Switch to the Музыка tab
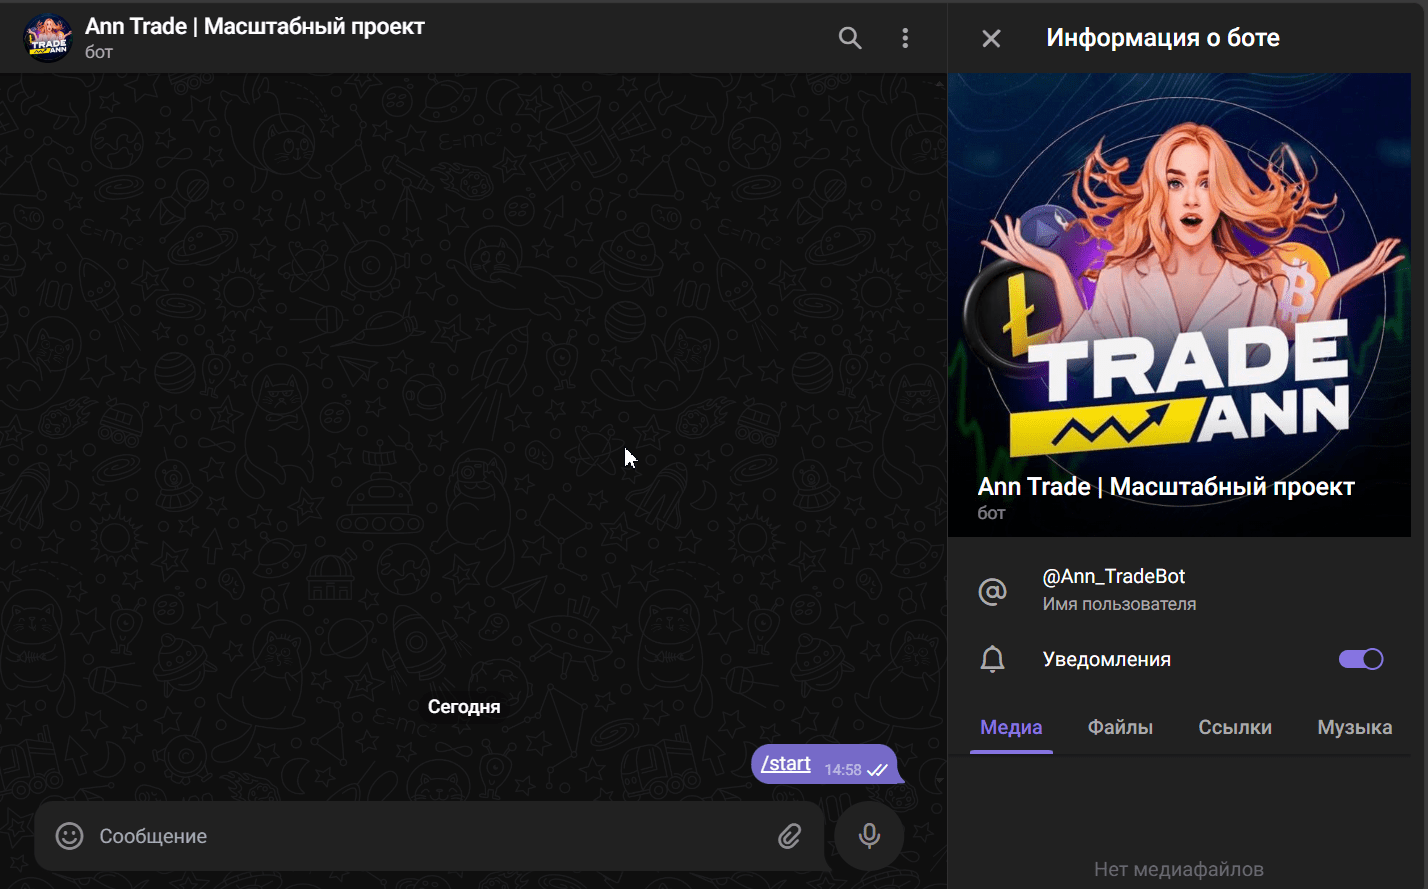 (1354, 728)
